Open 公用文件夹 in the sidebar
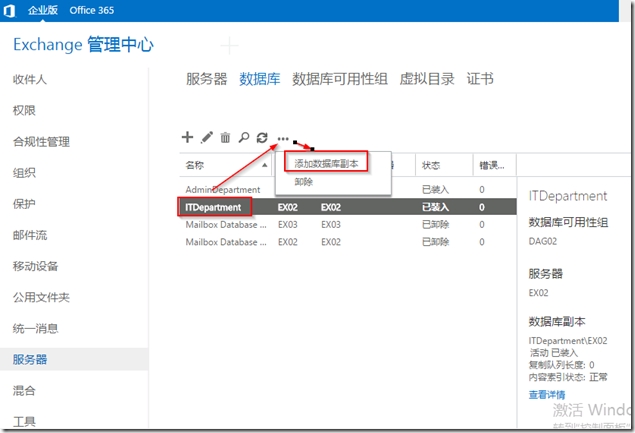The width and height of the screenshot is (635, 433). (x=41, y=297)
